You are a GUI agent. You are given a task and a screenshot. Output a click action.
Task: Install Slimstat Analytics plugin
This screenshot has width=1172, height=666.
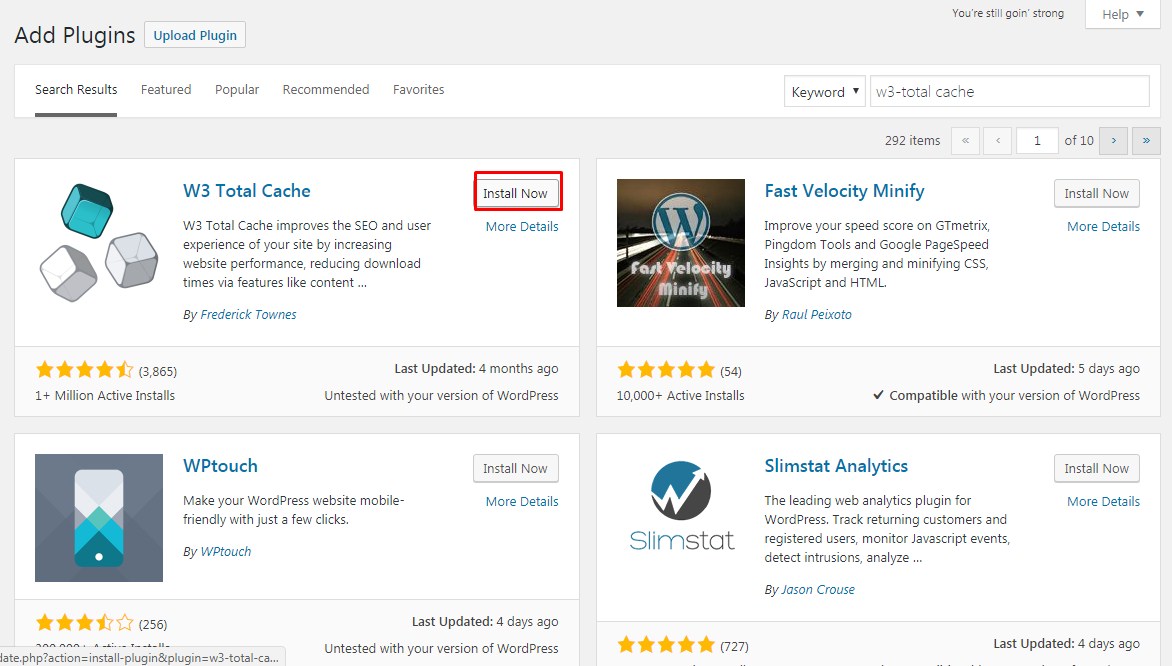pyautogui.click(x=1097, y=469)
